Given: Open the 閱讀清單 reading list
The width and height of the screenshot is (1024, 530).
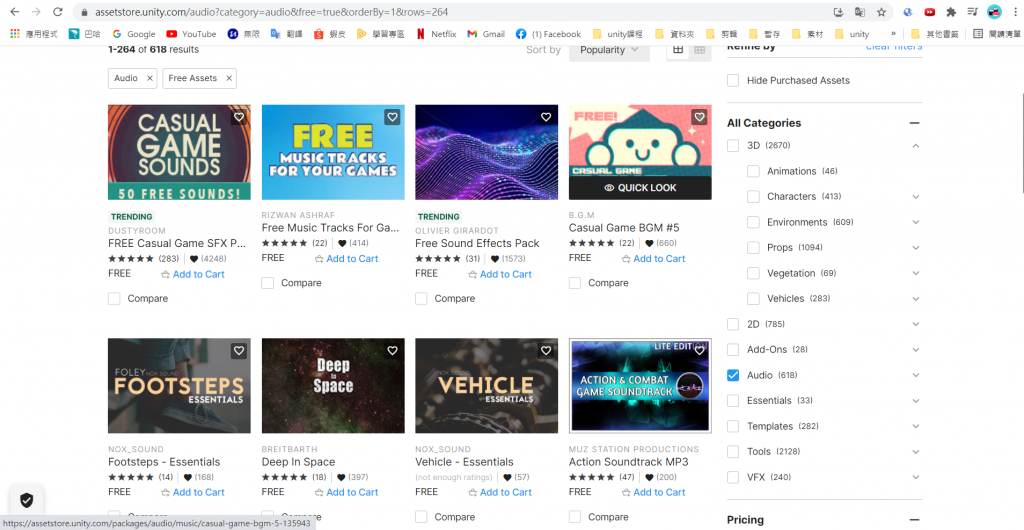Looking at the screenshot, I should (997, 34).
